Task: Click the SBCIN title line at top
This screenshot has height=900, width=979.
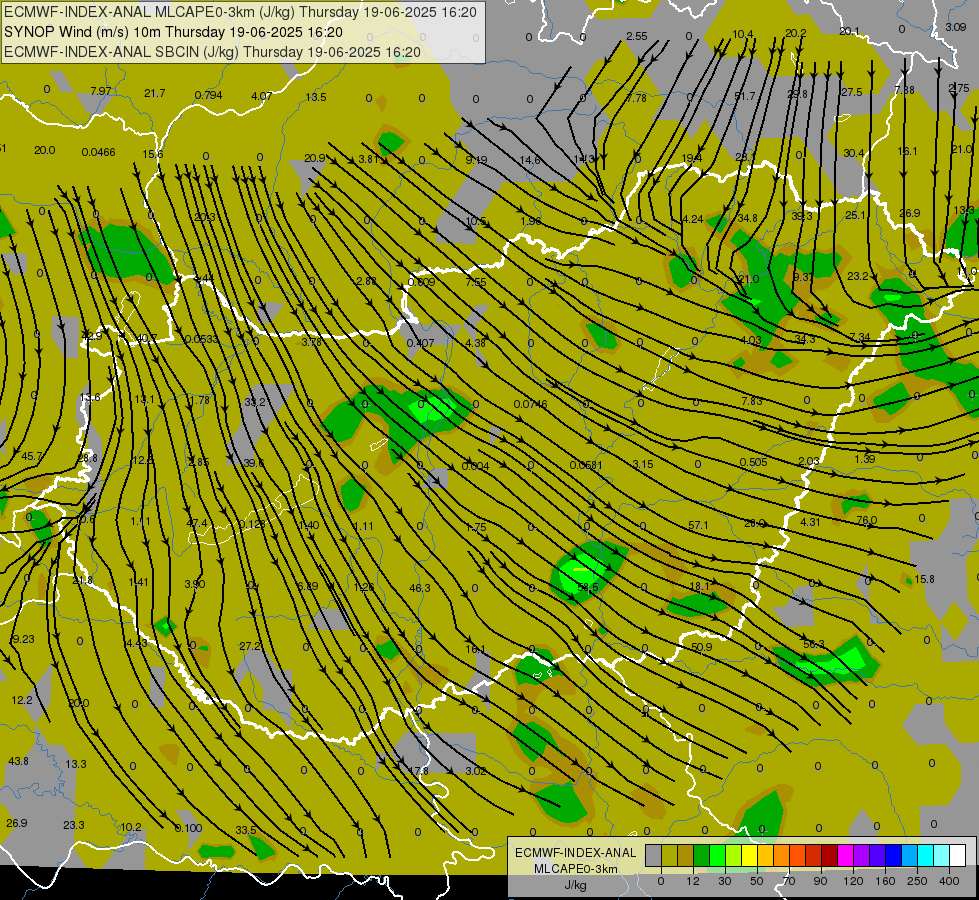Action: coord(212,52)
